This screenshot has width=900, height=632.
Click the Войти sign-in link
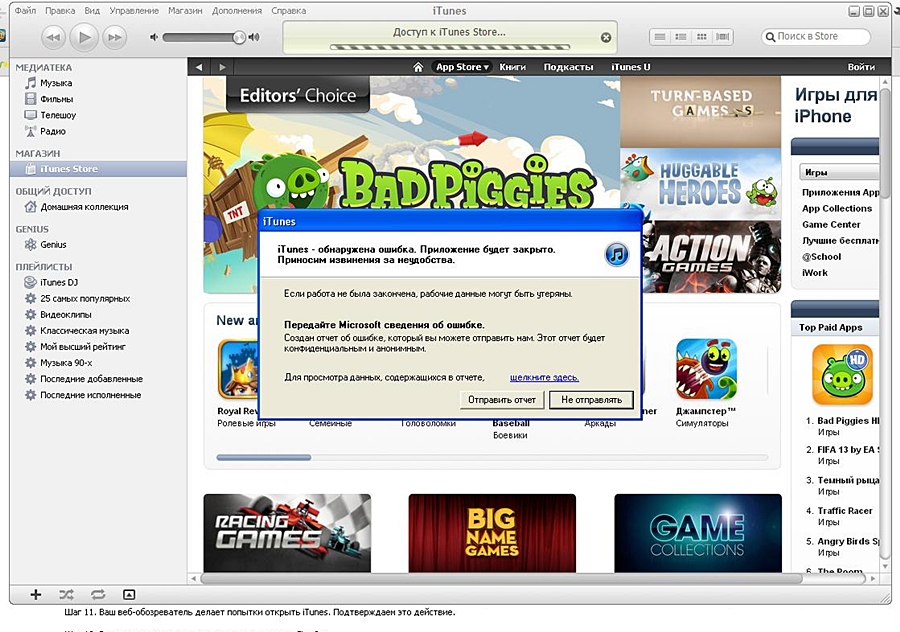coord(861,67)
